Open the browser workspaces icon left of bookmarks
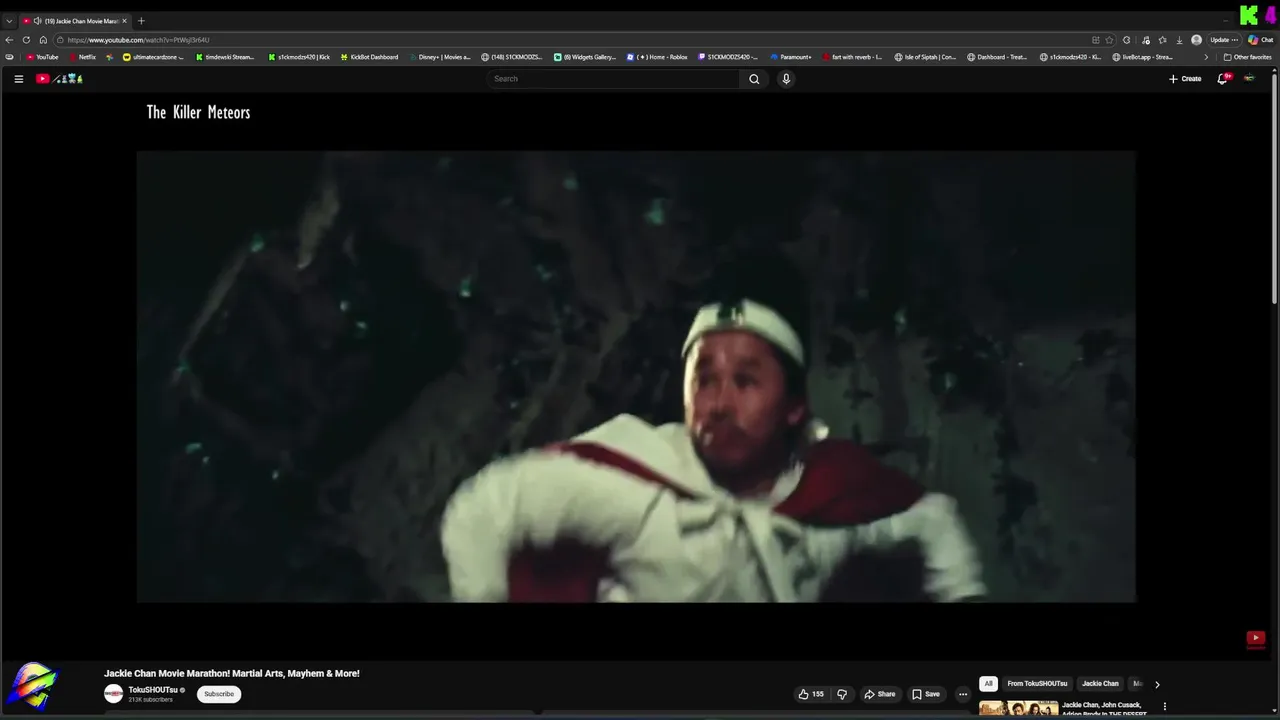The width and height of the screenshot is (1280, 720). (x=9, y=57)
